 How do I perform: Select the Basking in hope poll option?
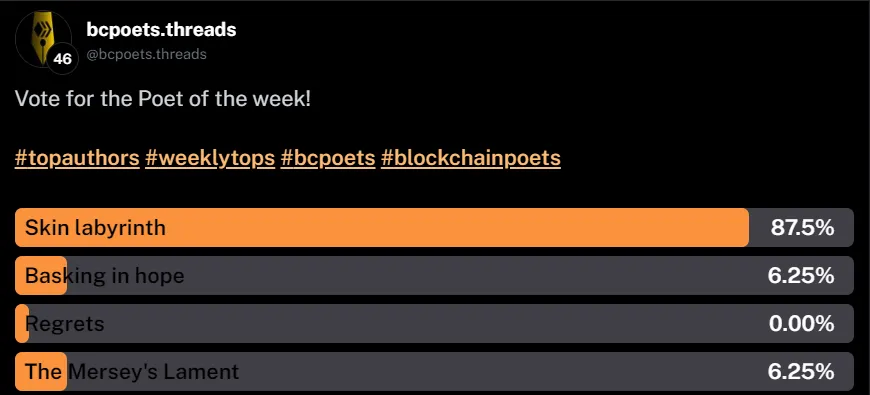pos(434,276)
